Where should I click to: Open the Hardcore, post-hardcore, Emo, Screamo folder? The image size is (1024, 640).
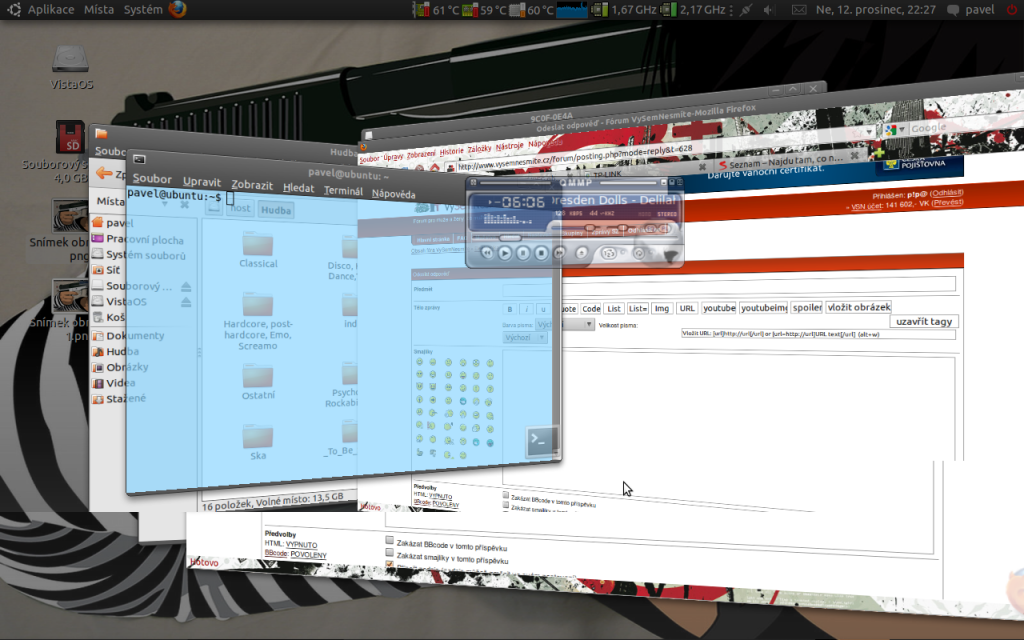point(258,321)
